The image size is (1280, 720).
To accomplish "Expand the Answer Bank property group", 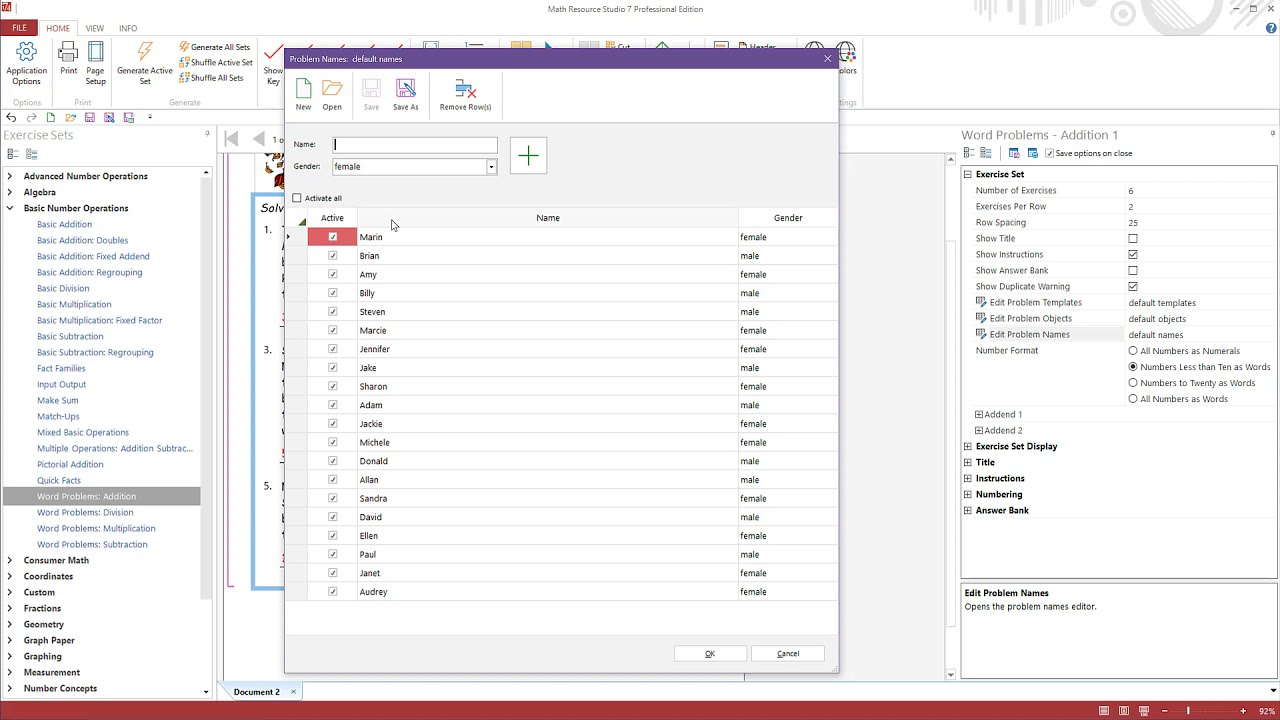I will pos(967,510).
